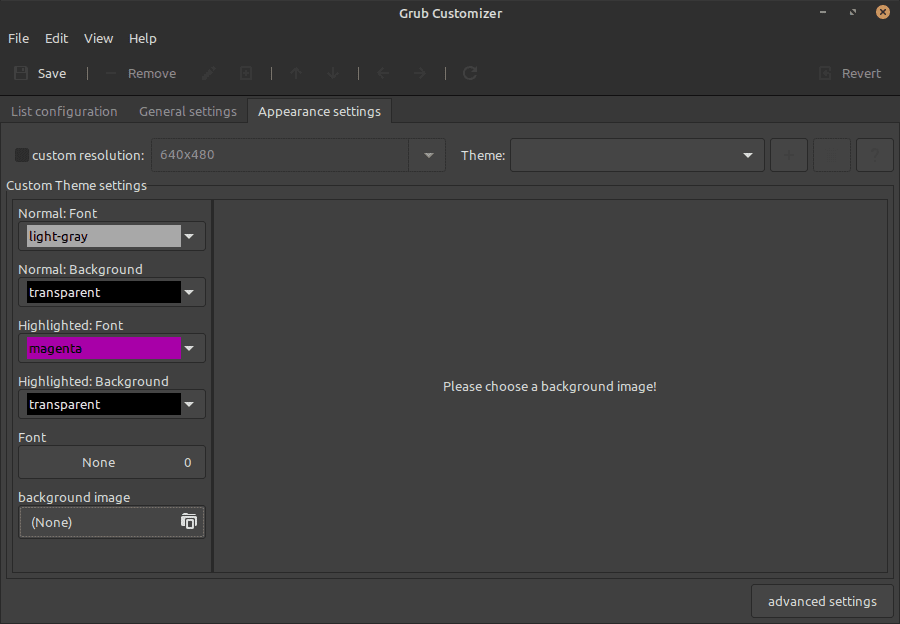The width and height of the screenshot is (900, 624).
Task: Click the edit pencil toolbar icon
Action: point(209,73)
